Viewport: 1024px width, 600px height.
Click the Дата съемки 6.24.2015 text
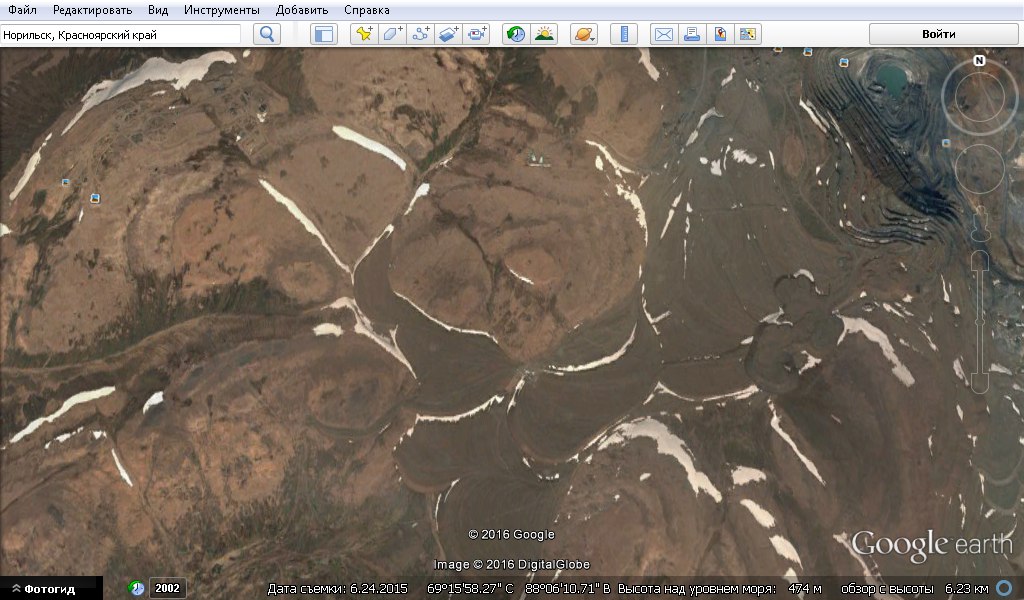click(337, 588)
